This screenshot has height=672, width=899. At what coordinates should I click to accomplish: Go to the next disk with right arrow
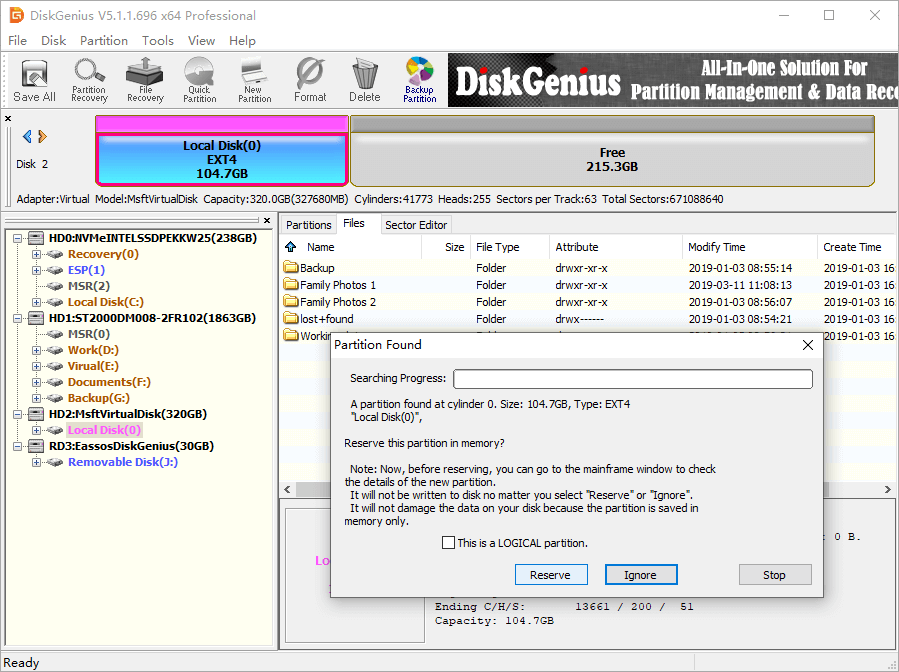click(x=43, y=137)
